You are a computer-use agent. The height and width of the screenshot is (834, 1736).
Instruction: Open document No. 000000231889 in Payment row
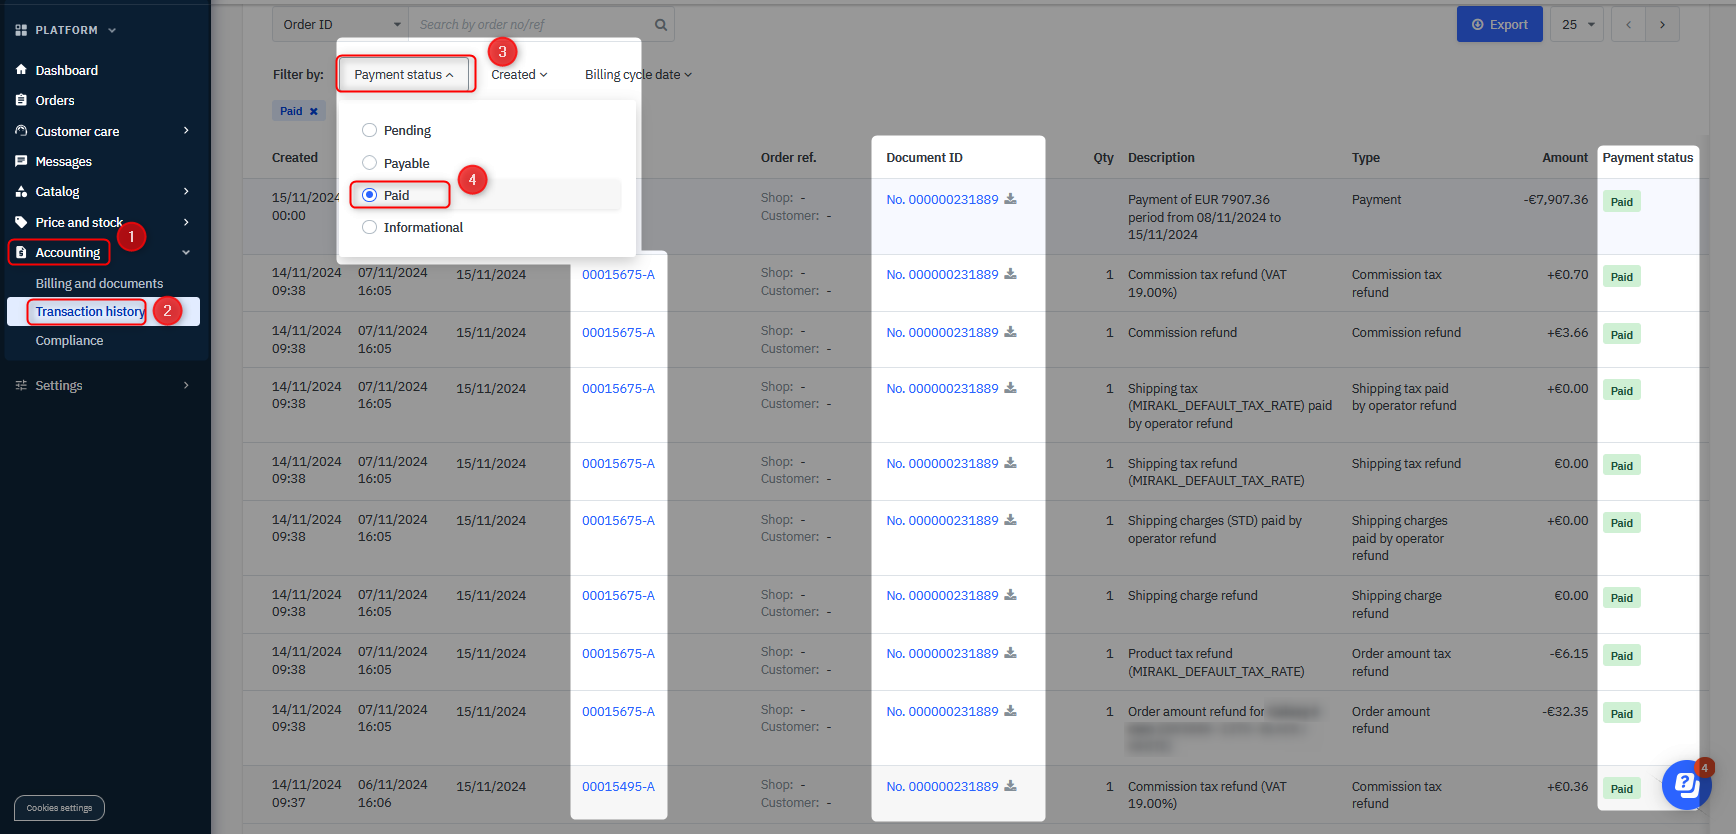tap(942, 199)
